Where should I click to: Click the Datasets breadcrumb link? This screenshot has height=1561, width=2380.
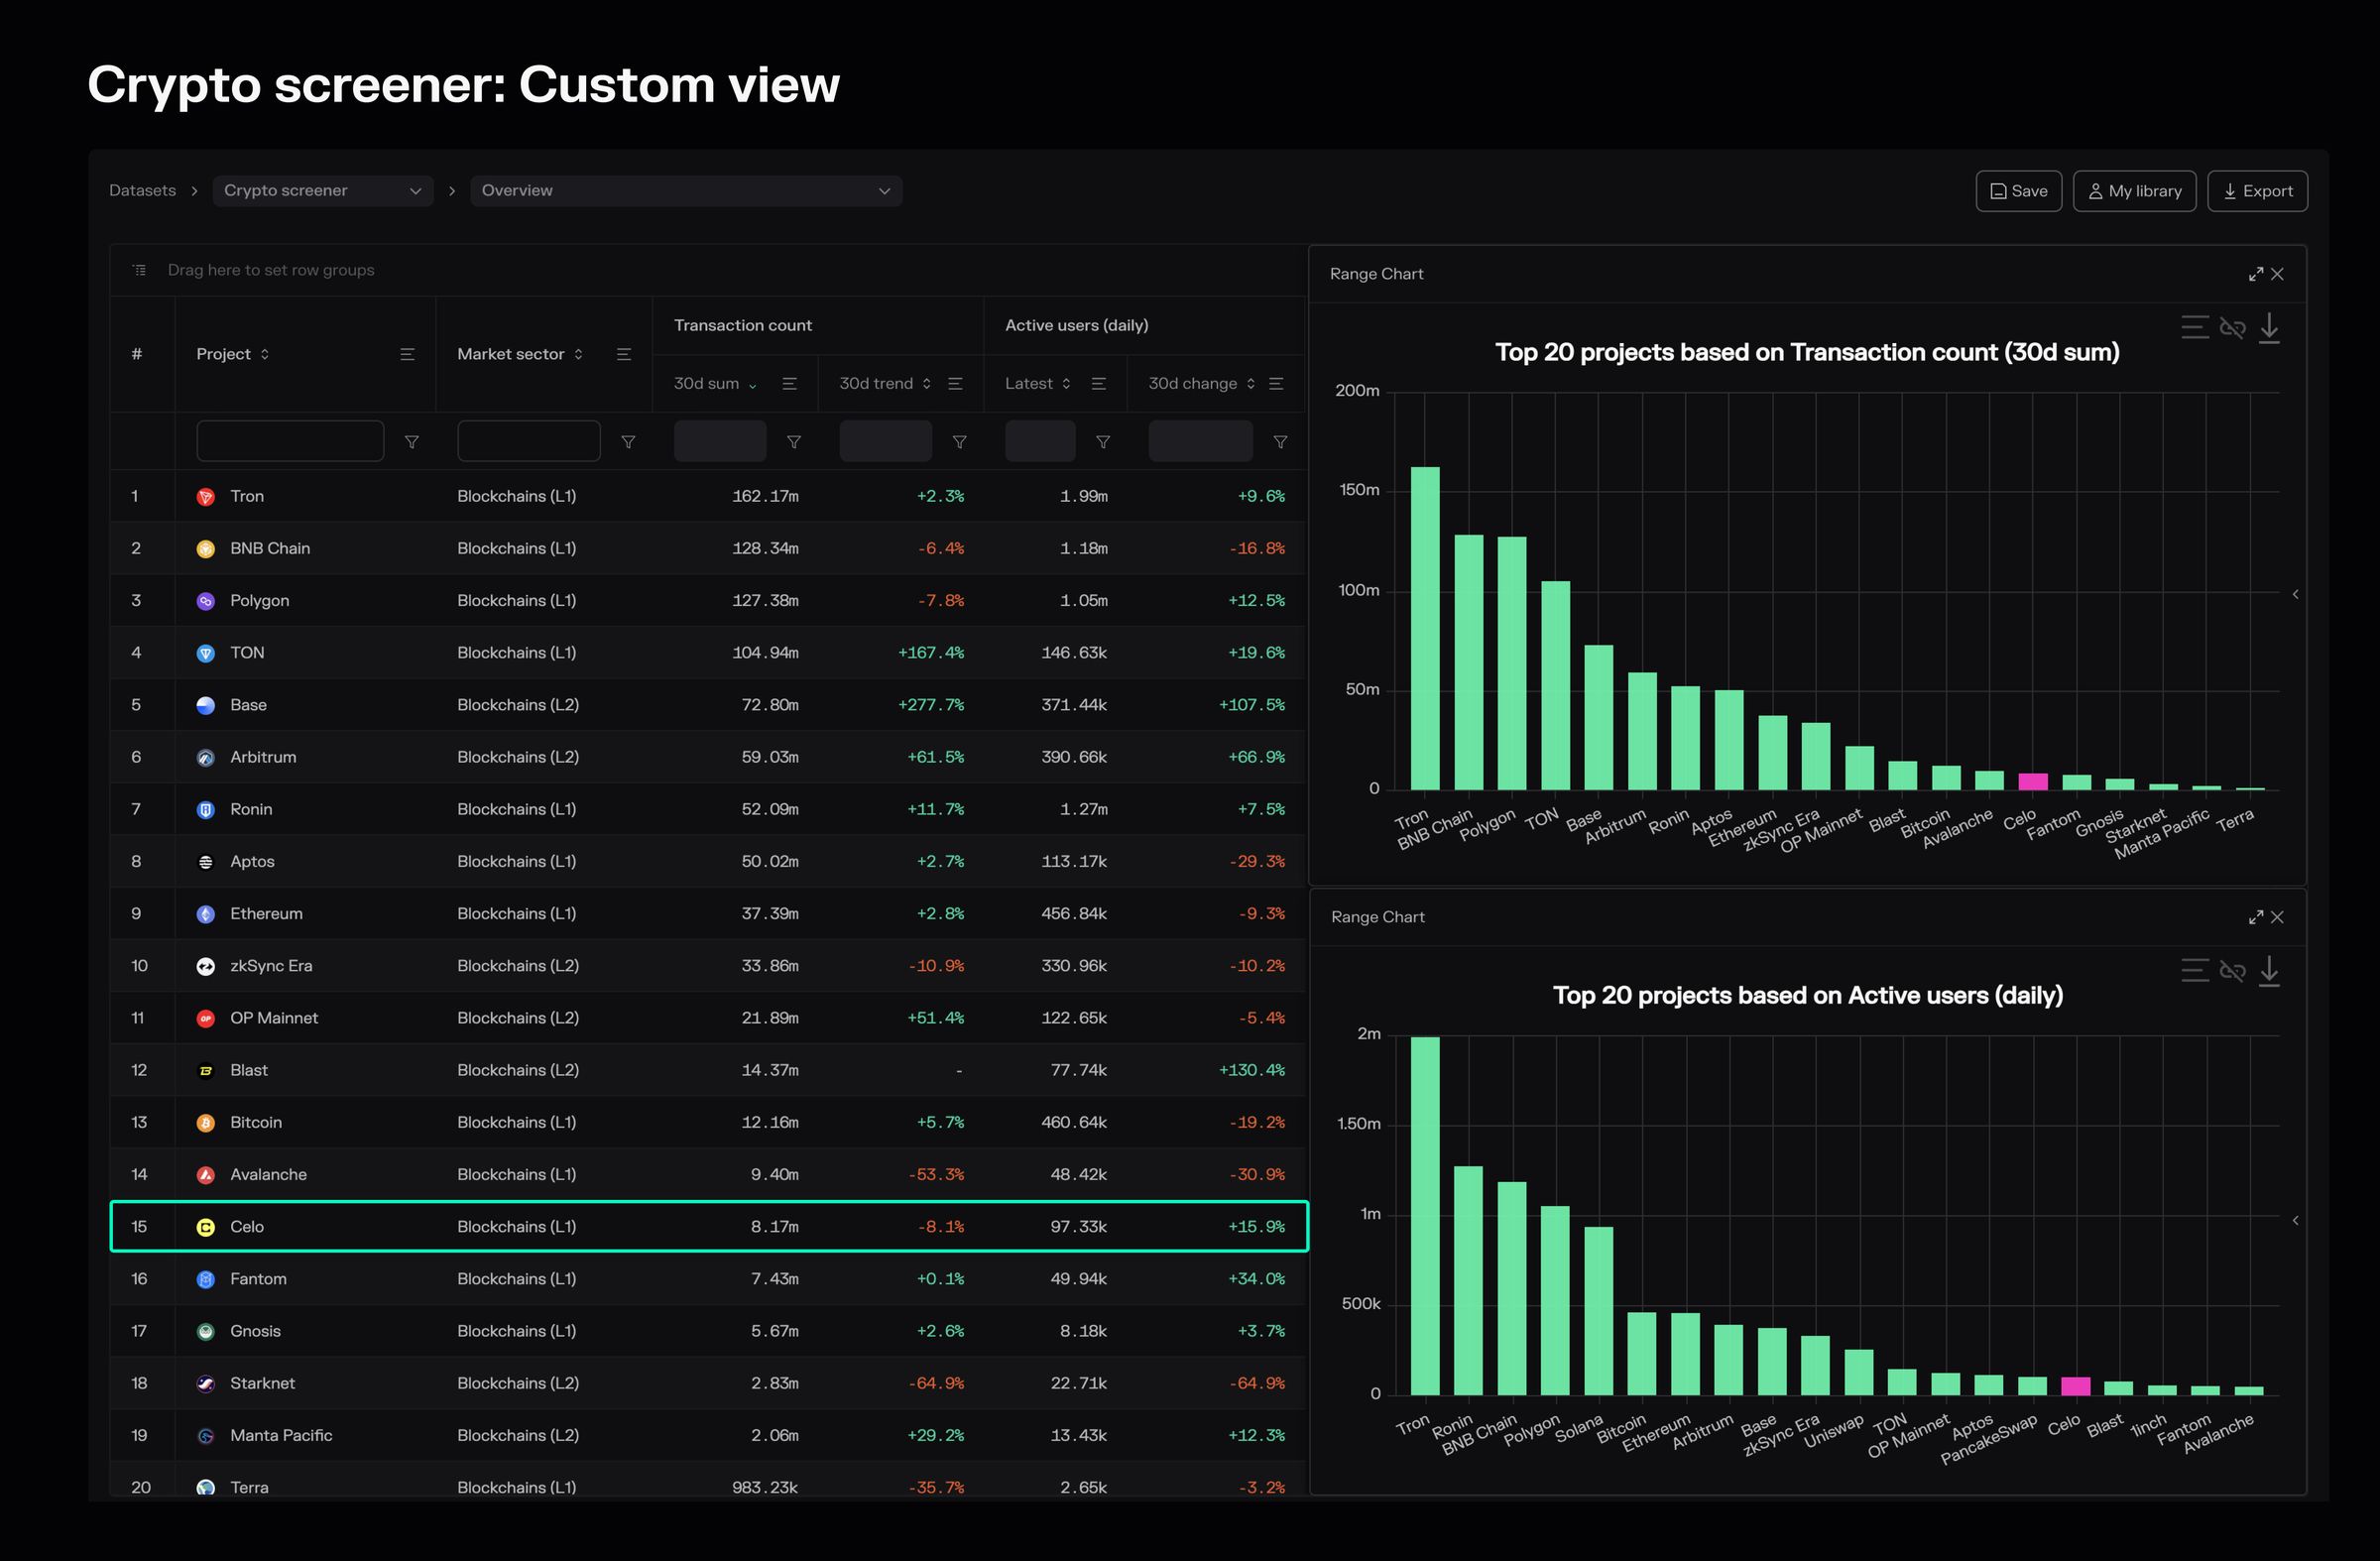tap(142, 191)
